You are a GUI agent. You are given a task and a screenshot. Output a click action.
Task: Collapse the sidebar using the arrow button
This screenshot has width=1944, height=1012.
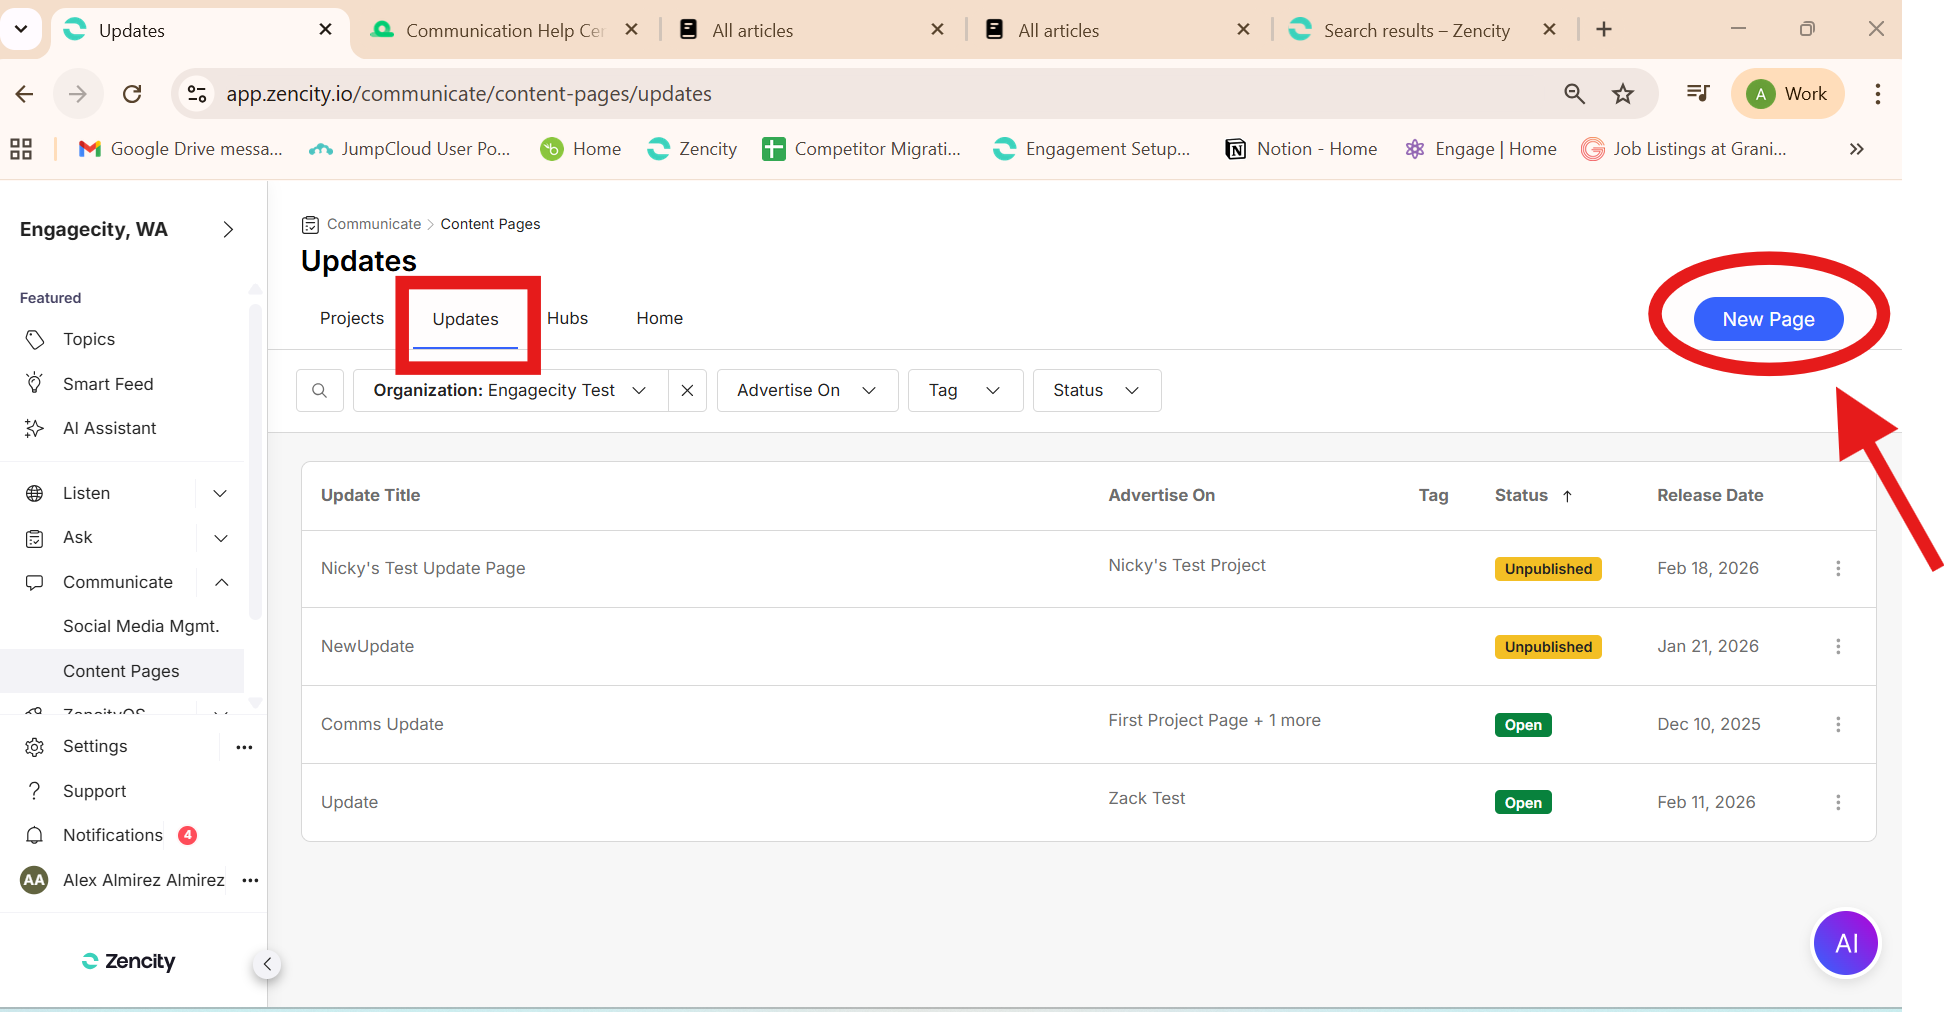(x=267, y=964)
